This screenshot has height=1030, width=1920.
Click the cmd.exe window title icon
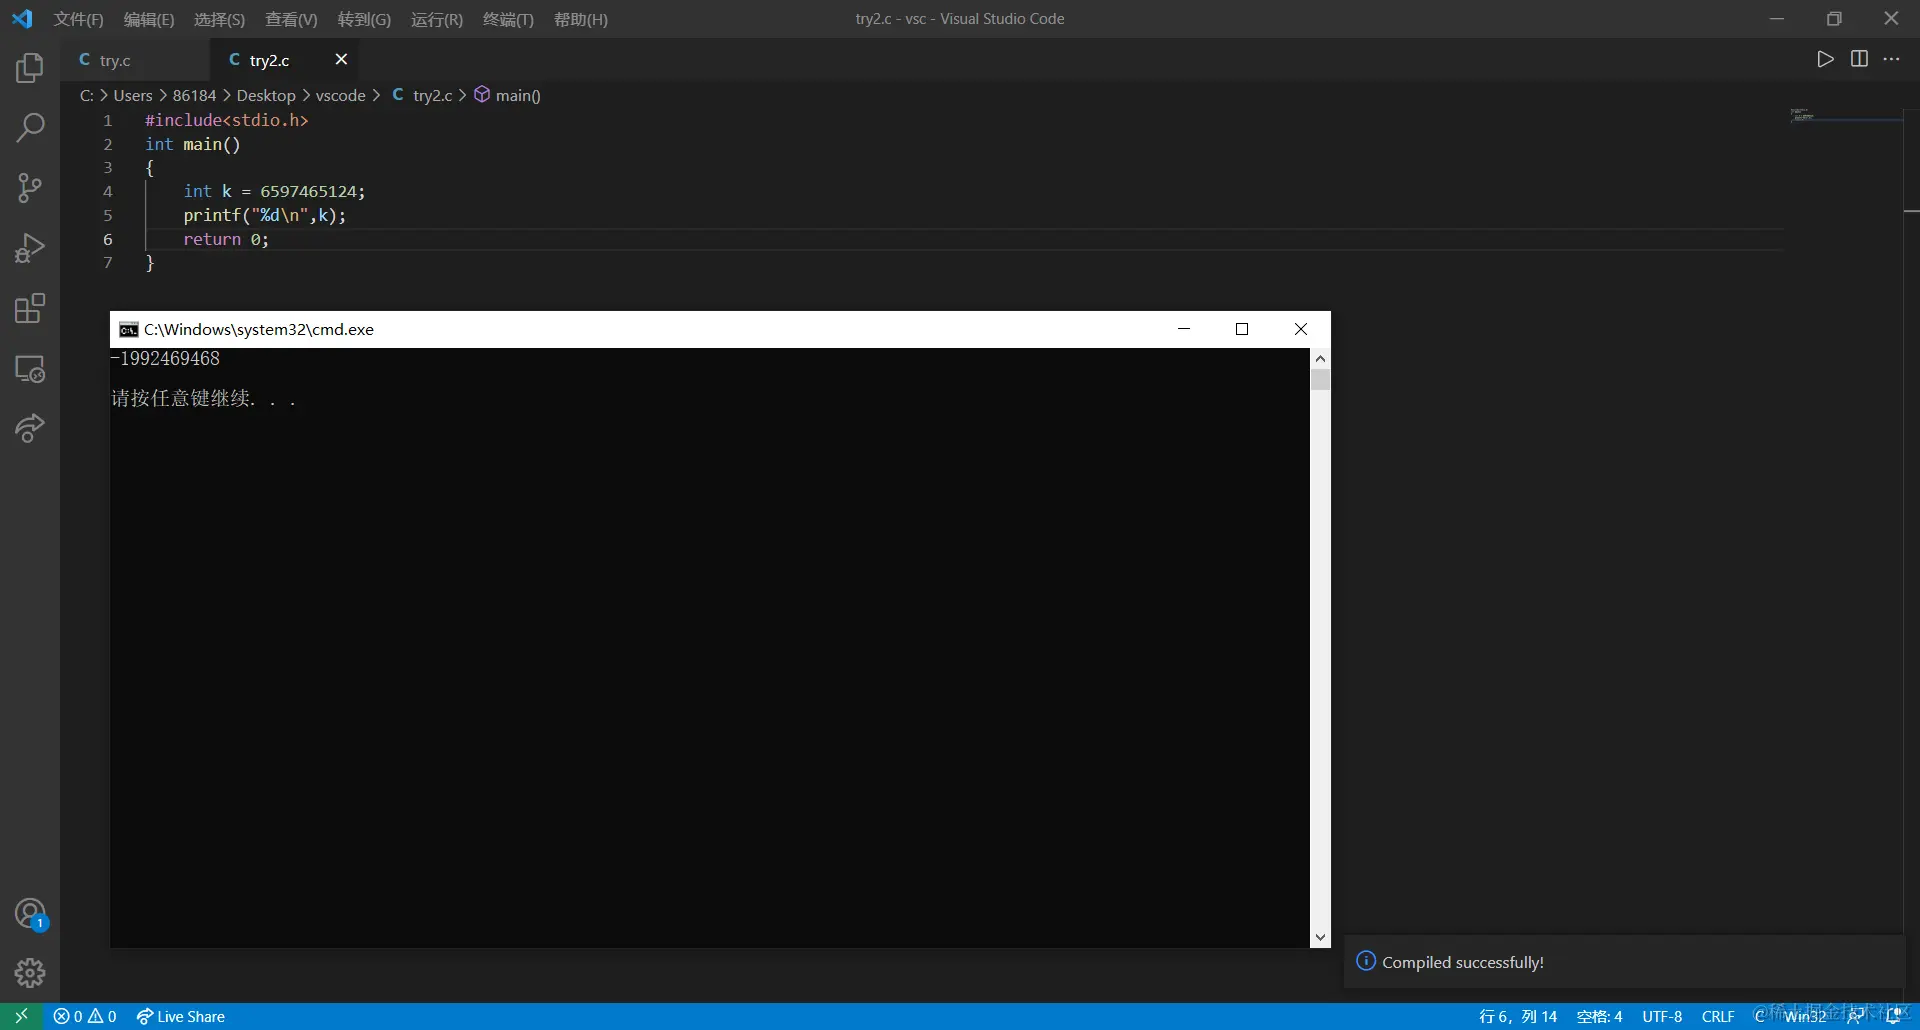(x=128, y=330)
